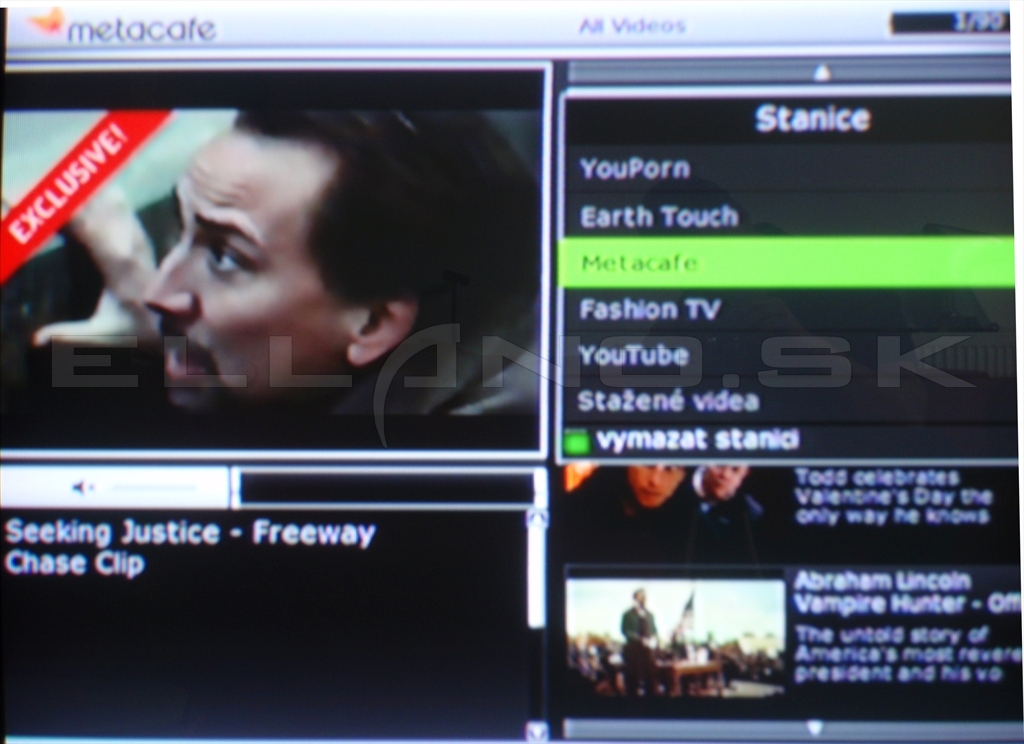The height and width of the screenshot is (744, 1024).
Task: Click the video progress bar
Action: pyautogui.click(x=387, y=487)
